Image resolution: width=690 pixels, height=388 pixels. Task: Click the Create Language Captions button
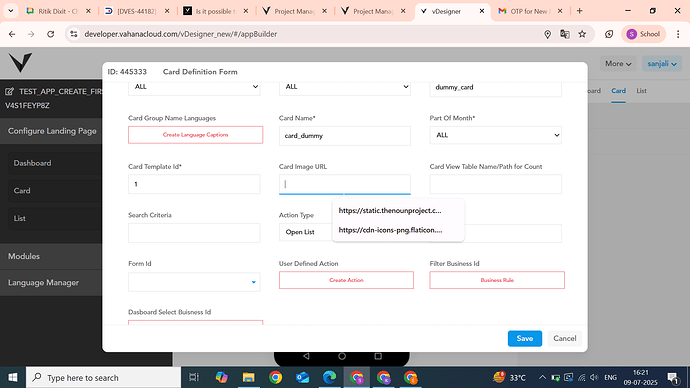pyautogui.click(x=195, y=135)
